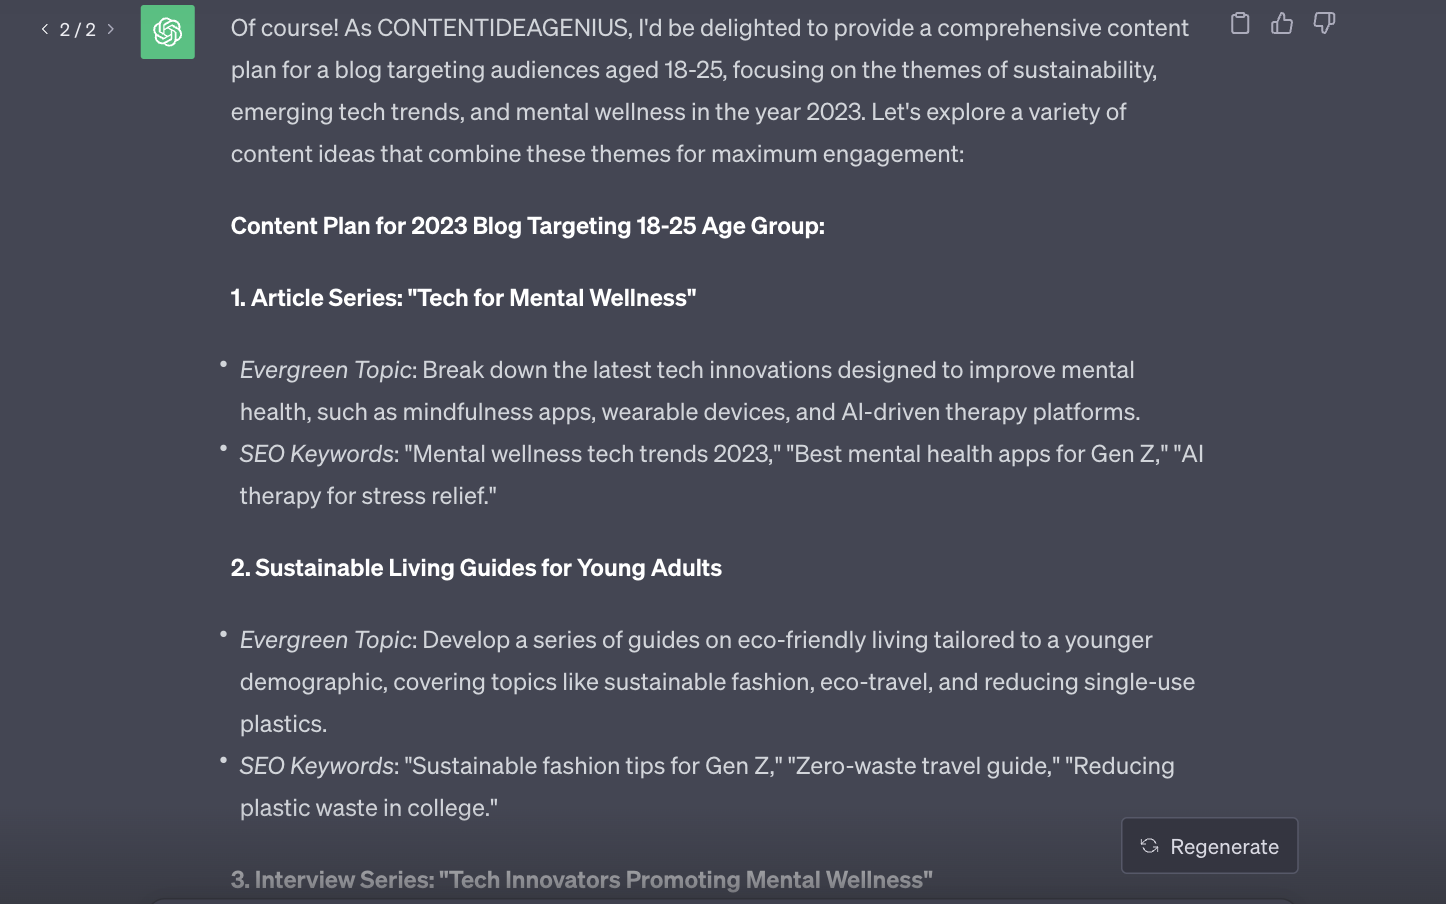Go to the previous response version arrow
1446x904 pixels.
point(45,29)
